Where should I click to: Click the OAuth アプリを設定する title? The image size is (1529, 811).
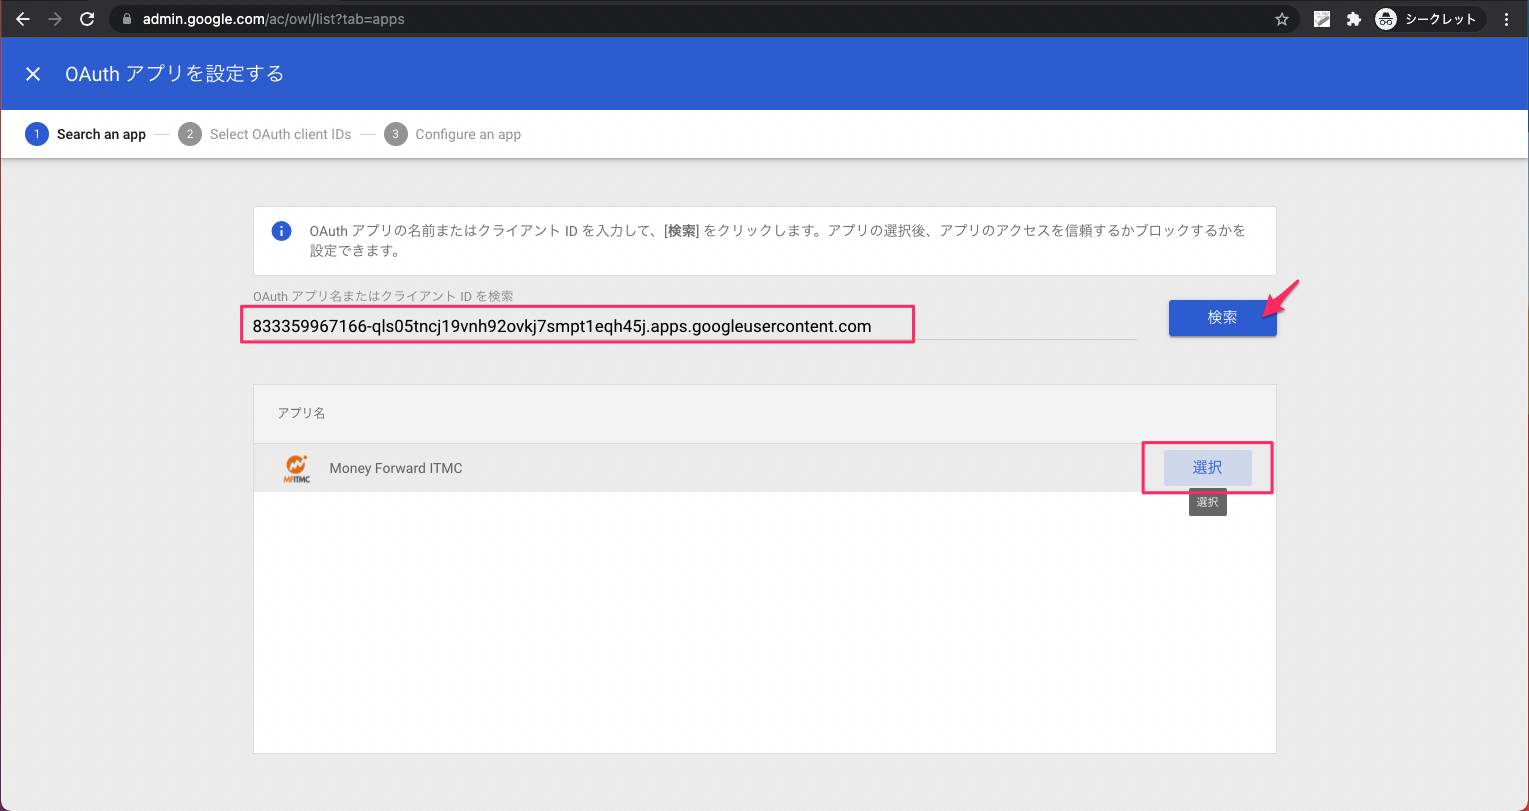(175, 74)
